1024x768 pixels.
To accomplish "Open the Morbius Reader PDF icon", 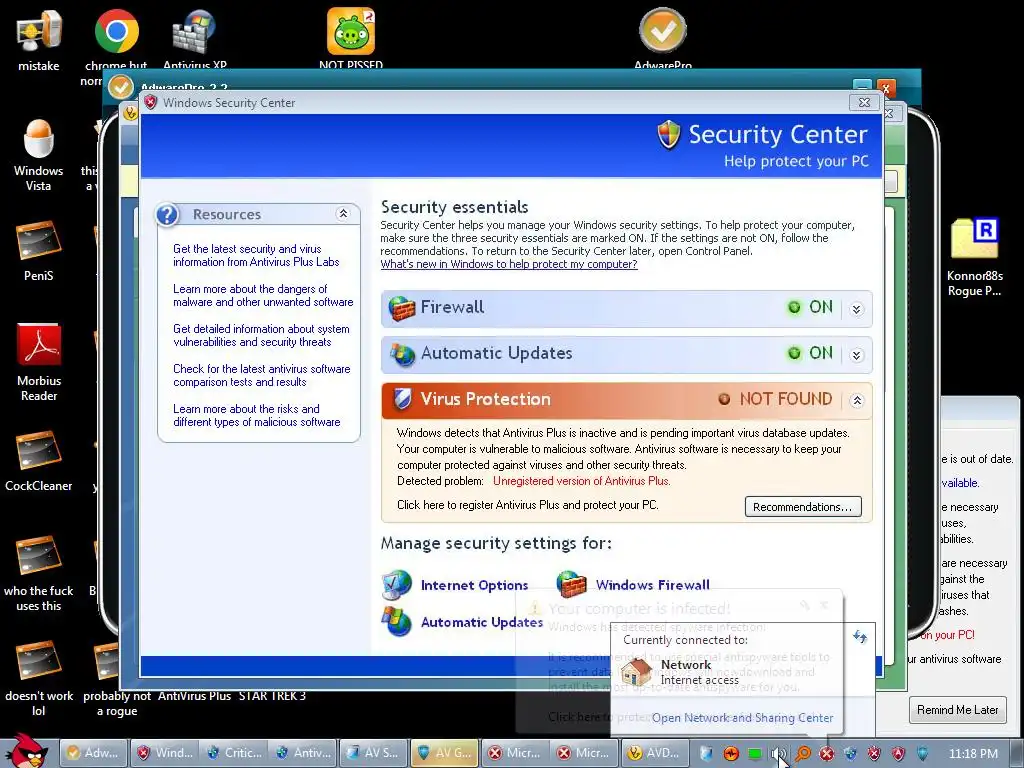I will coord(39,362).
